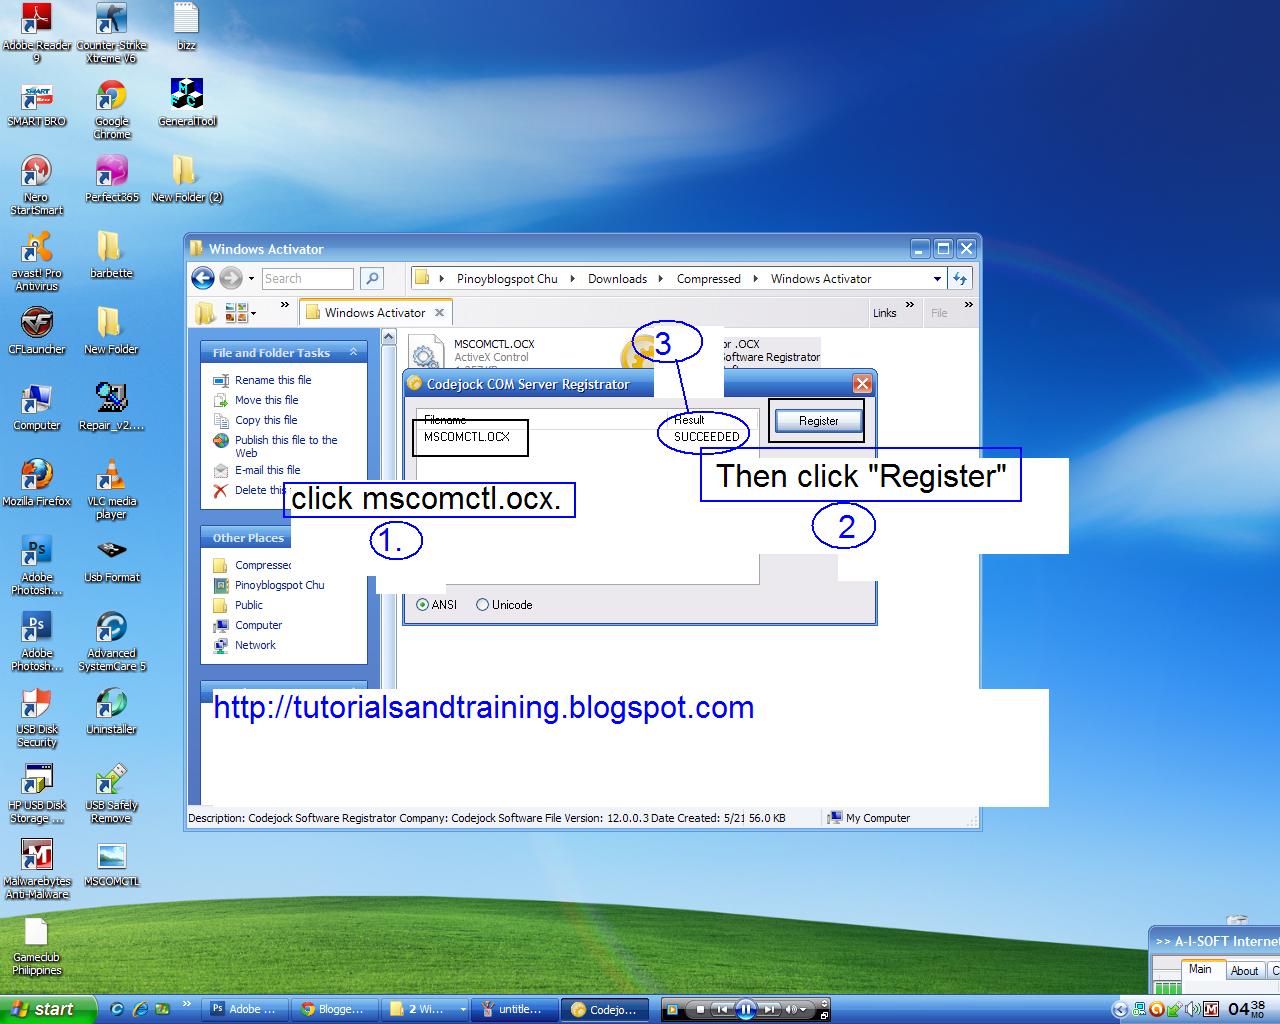Screen dimensions: 1280x1024
Task: Open SMART BRO desktop shortcut
Action: pyautogui.click(x=37, y=104)
